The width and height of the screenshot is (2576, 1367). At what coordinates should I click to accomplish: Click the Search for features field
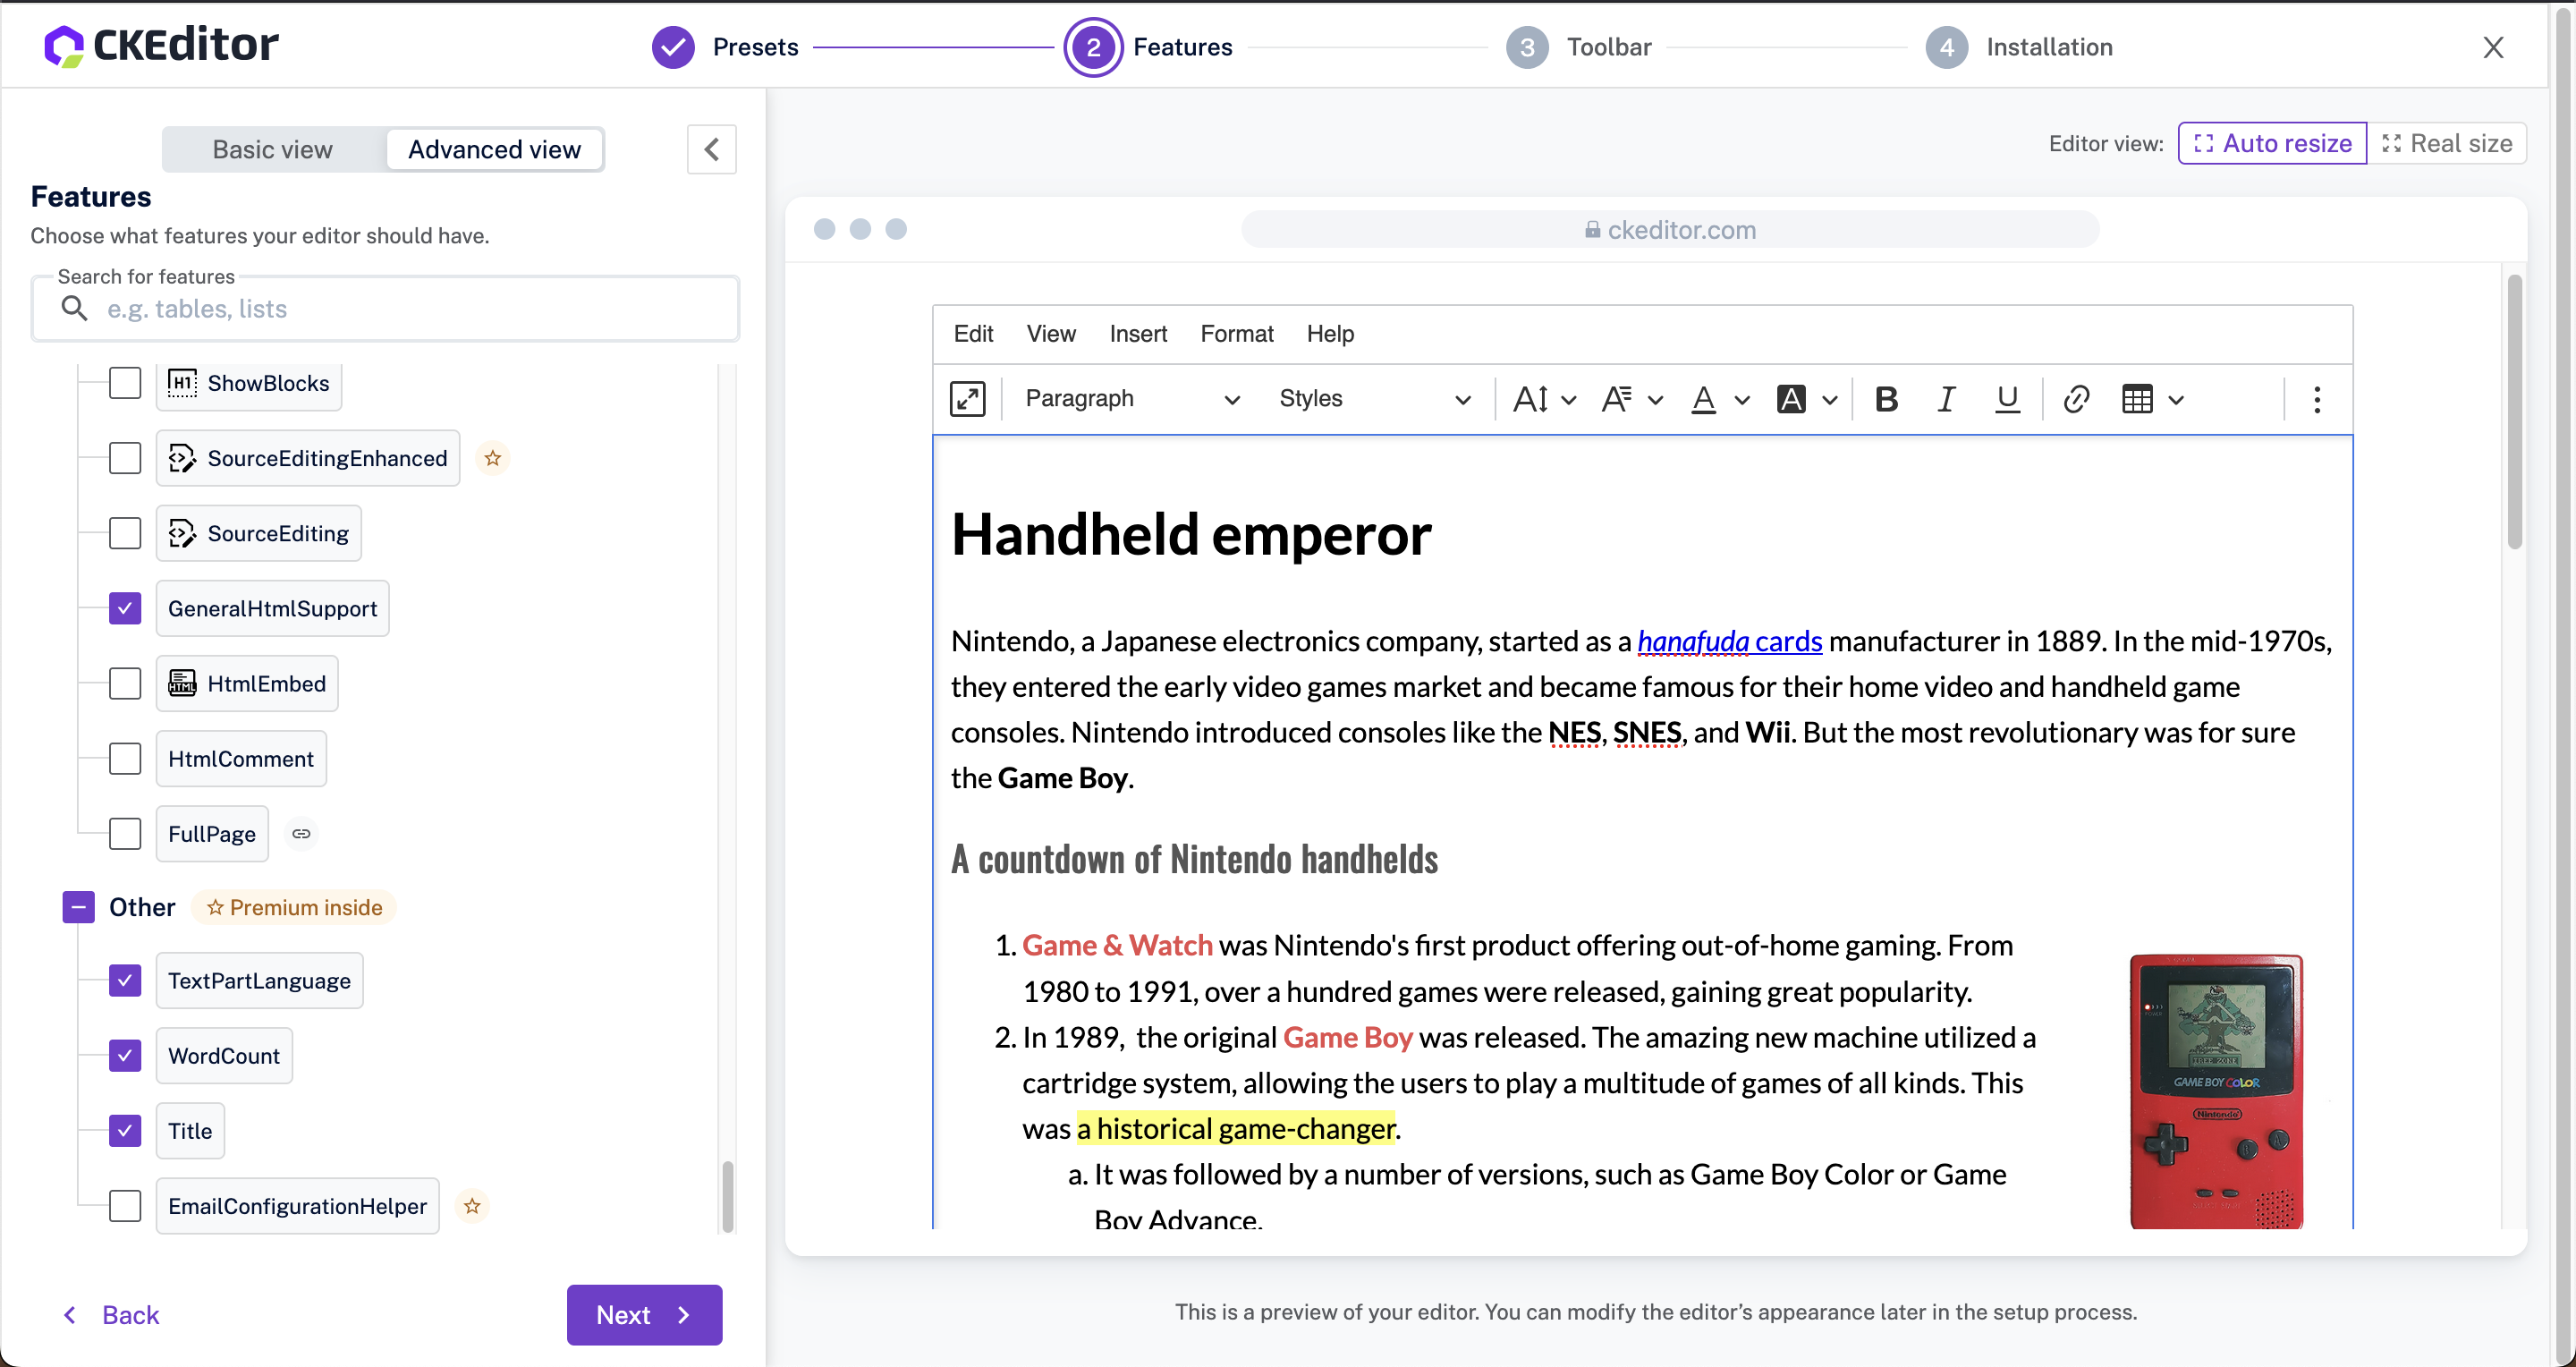click(386, 309)
